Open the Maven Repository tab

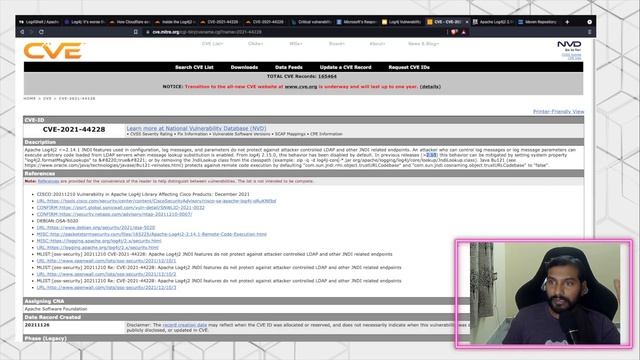coord(538,22)
